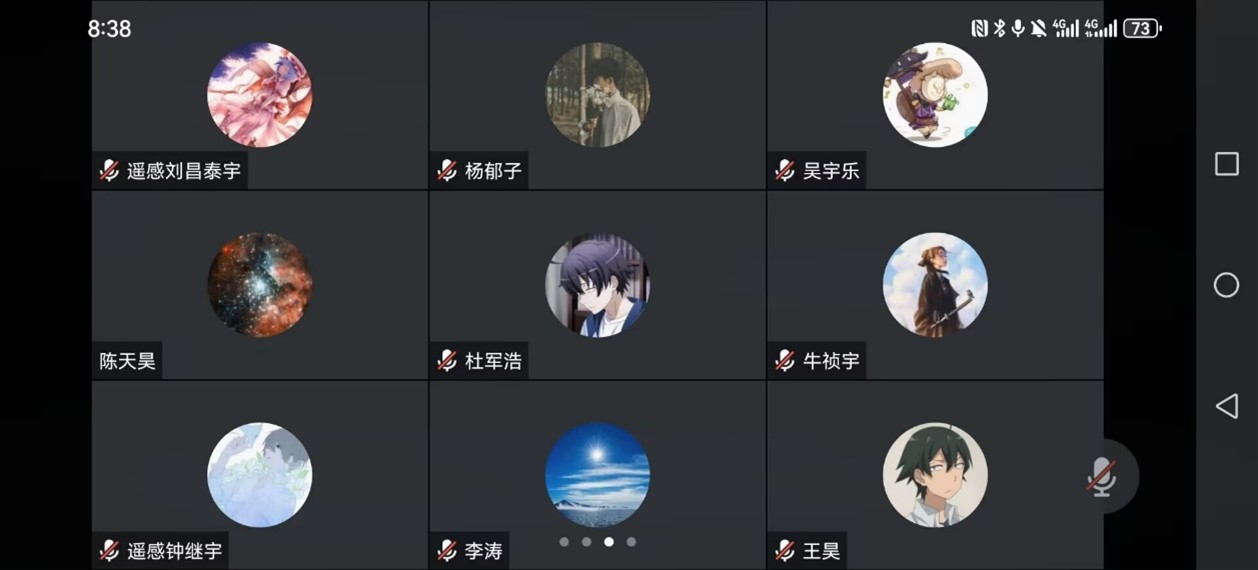Tap muted mic icon beside 王昊
Image resolution: width=1258 pixels, height=570 pixels.
[x=785, y=551]
